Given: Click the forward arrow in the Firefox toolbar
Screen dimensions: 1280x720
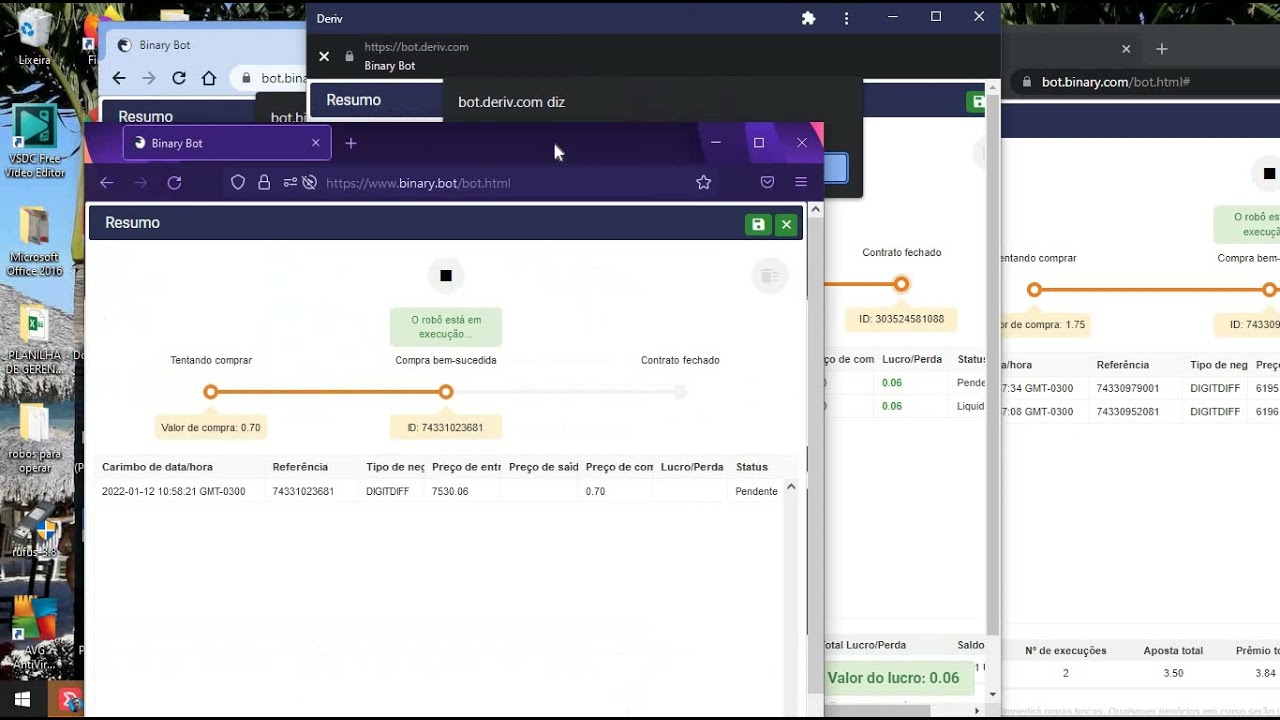Looking at the screenshot, I should pyautogui.click(x=140, y=183).
